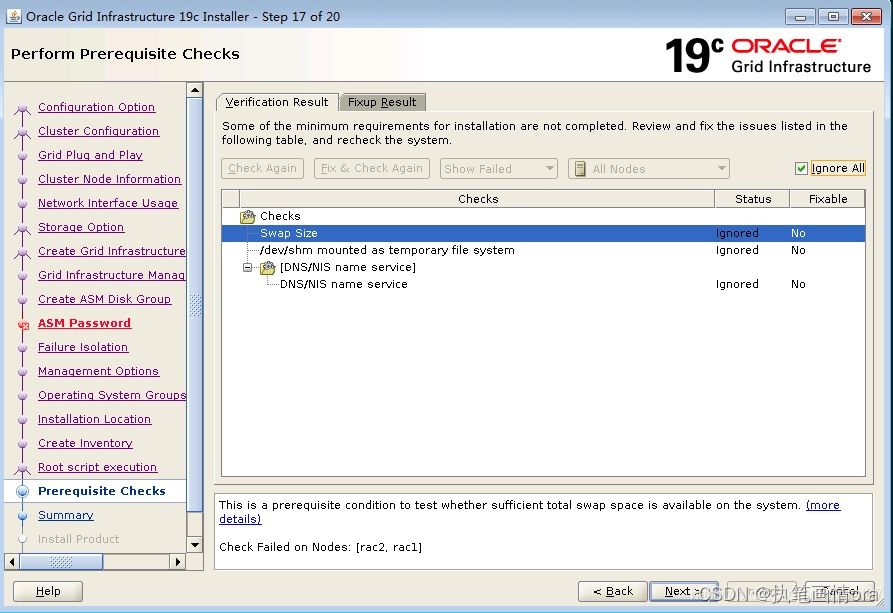The height and width of the screenshot is (613, 893).
Task: Click the arrow icon beside Storage Option step
Action: pos(22,227)
